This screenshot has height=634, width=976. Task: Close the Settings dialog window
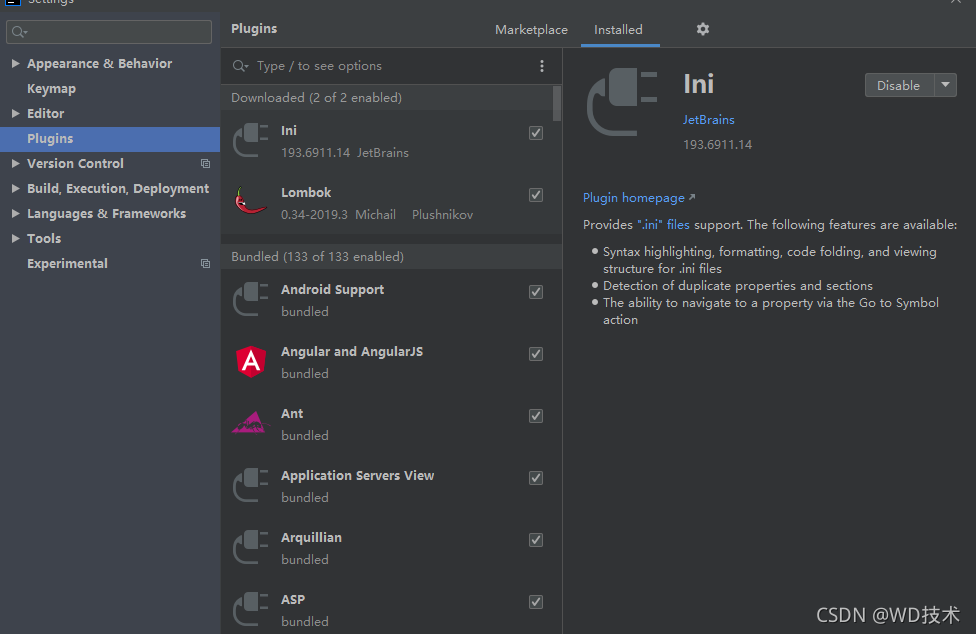tap(955, 2)
